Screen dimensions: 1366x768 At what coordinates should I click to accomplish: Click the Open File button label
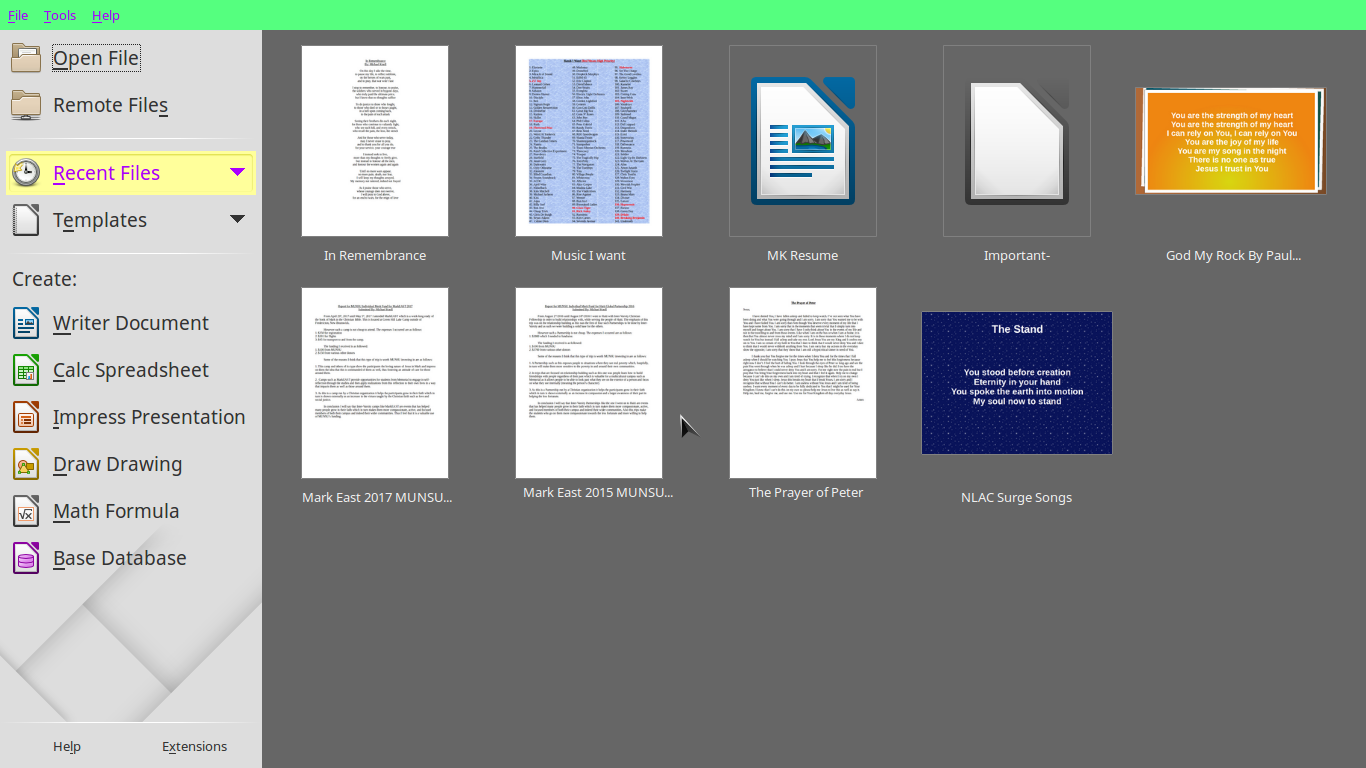[x=96, y=58]
